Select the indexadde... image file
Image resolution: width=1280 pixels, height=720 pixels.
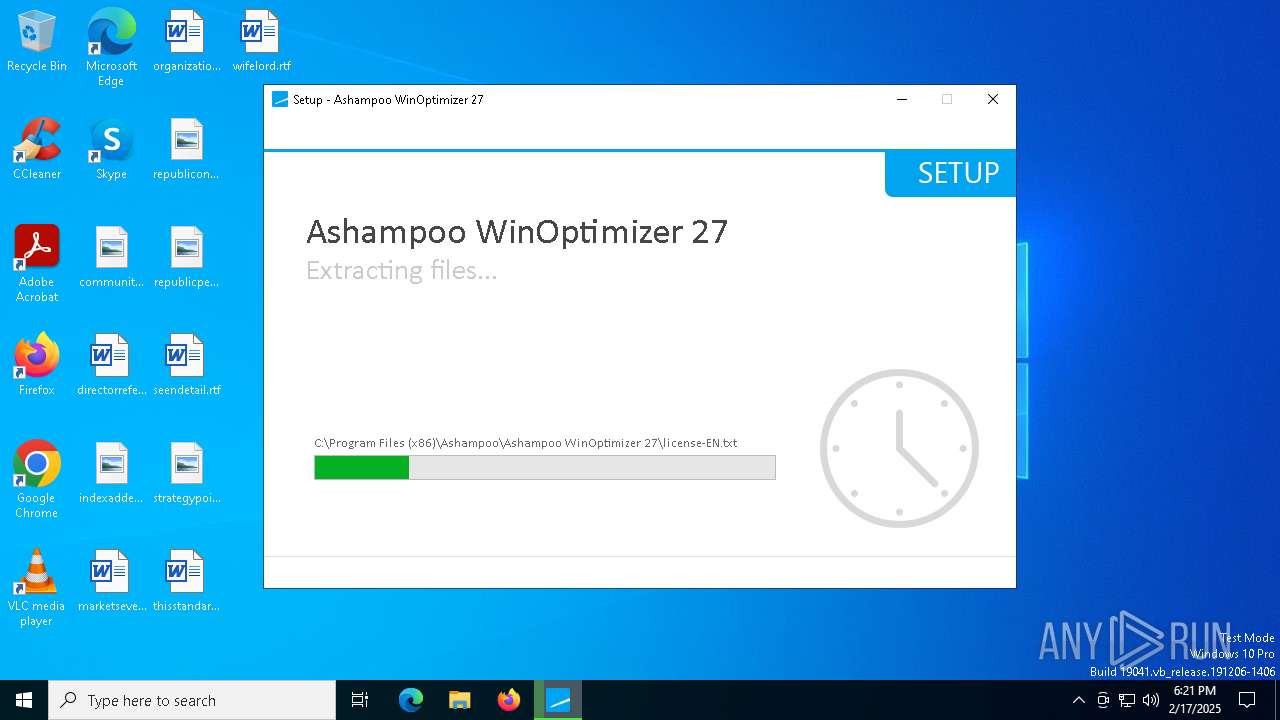[111, 473]
